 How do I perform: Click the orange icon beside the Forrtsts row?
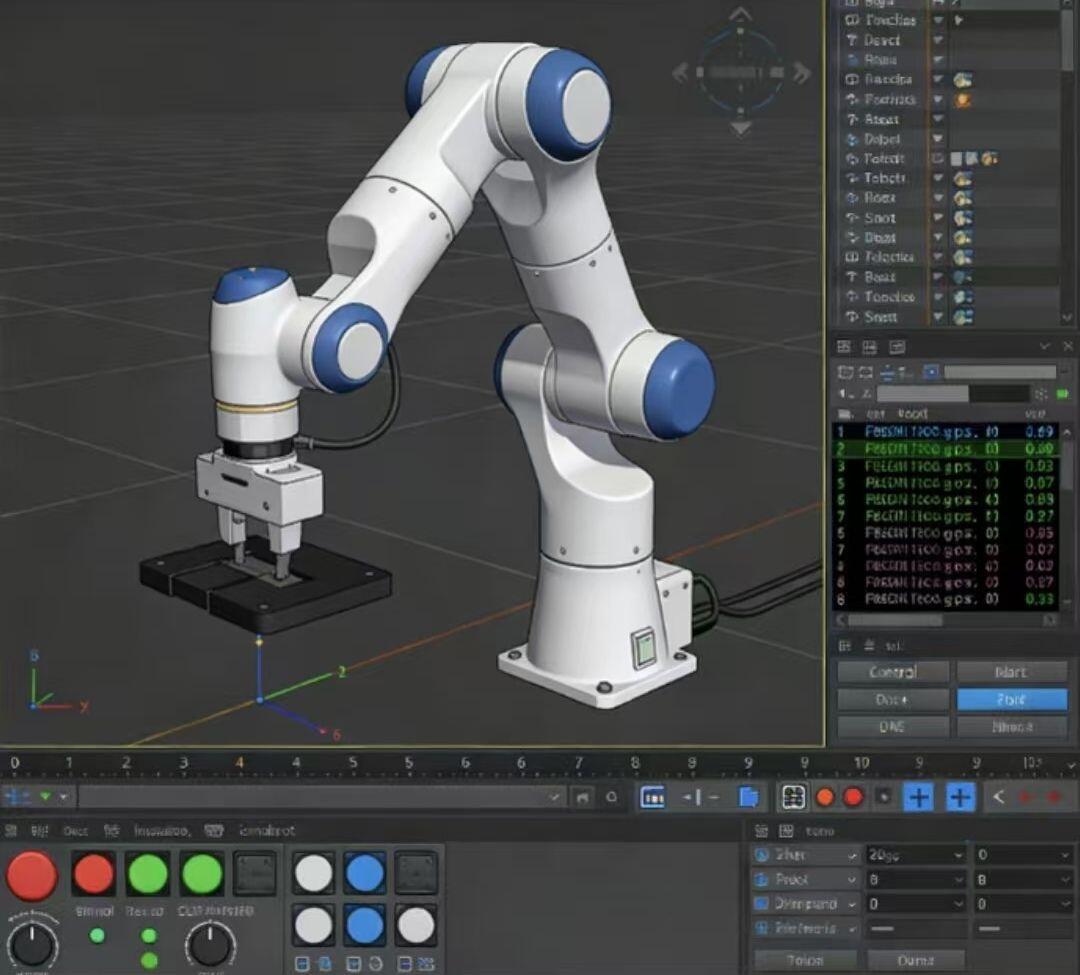[x=963, y=101]
